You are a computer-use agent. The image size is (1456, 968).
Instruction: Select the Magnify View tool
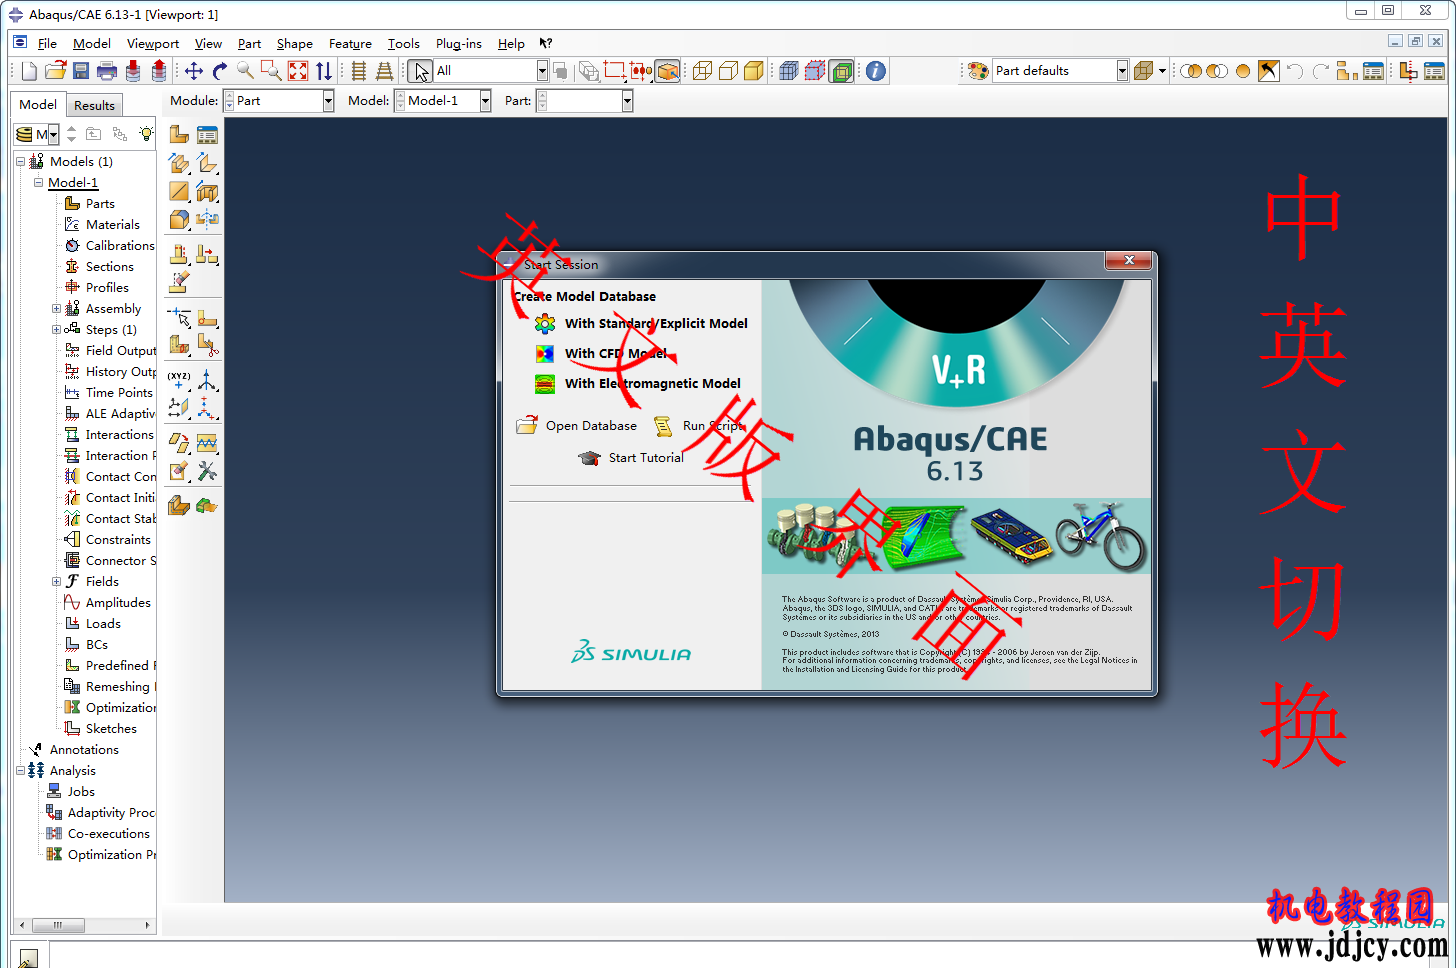pos(245,71)
